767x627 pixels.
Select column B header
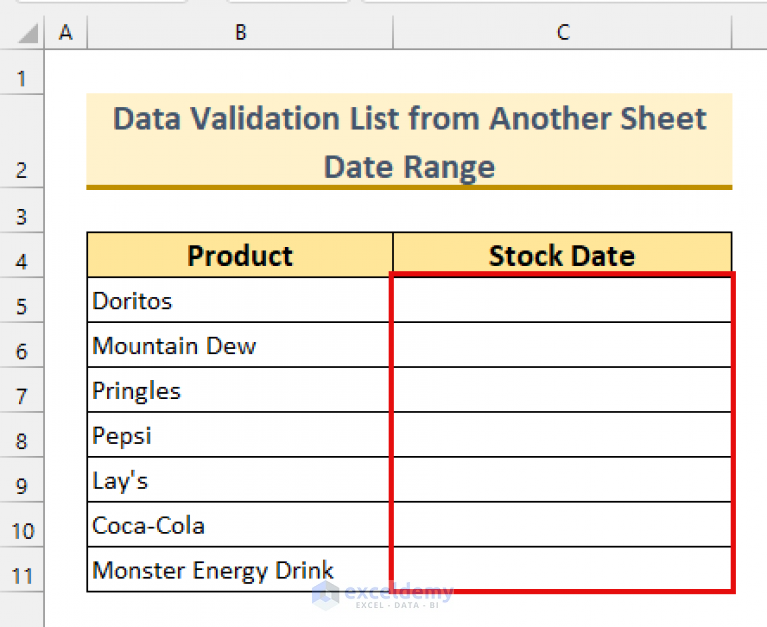[x=240, y=33]
